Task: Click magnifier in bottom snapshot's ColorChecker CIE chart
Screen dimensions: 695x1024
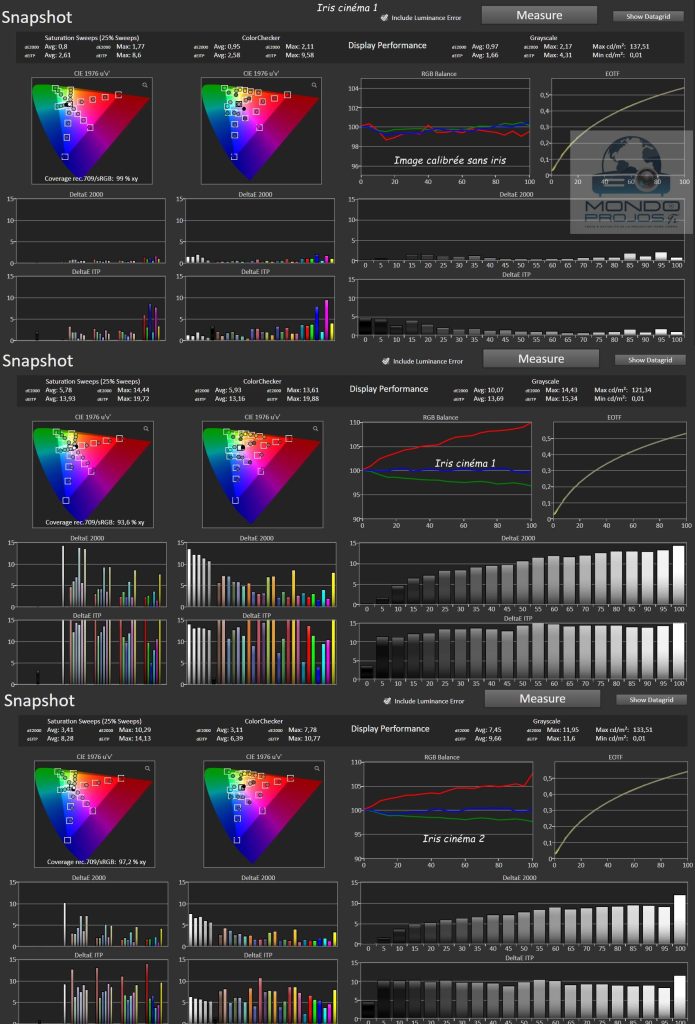Action: tap(316, 769)
